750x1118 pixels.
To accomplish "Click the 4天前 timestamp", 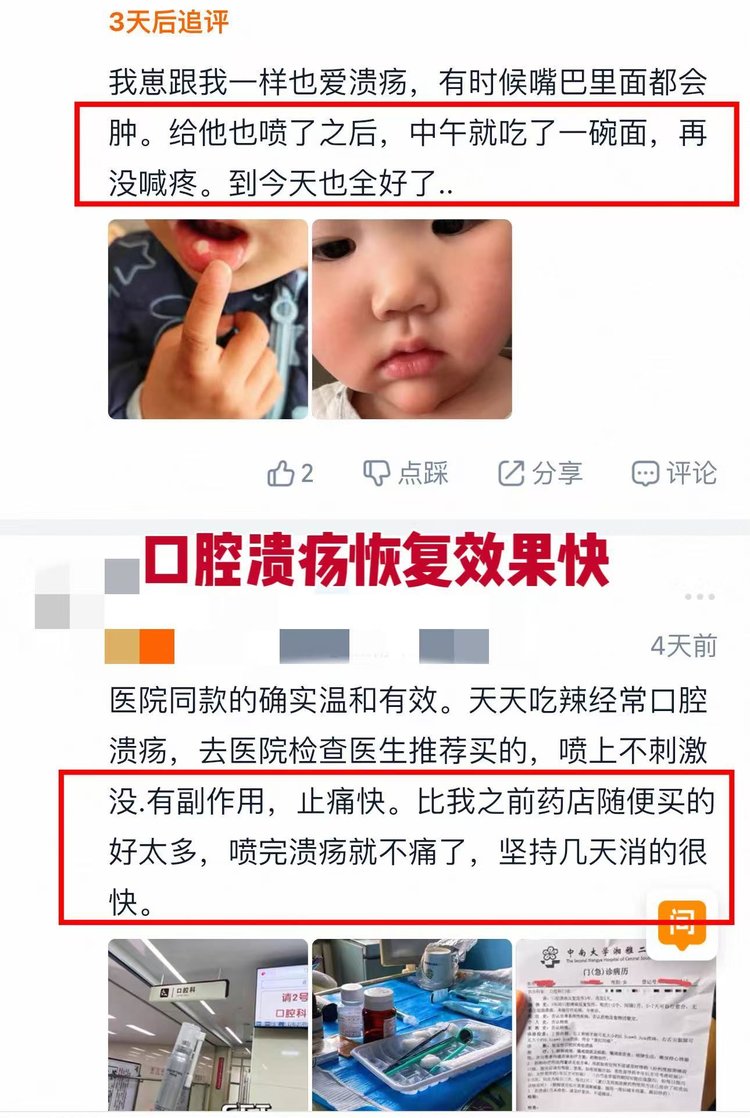I will tap(683, 646).
